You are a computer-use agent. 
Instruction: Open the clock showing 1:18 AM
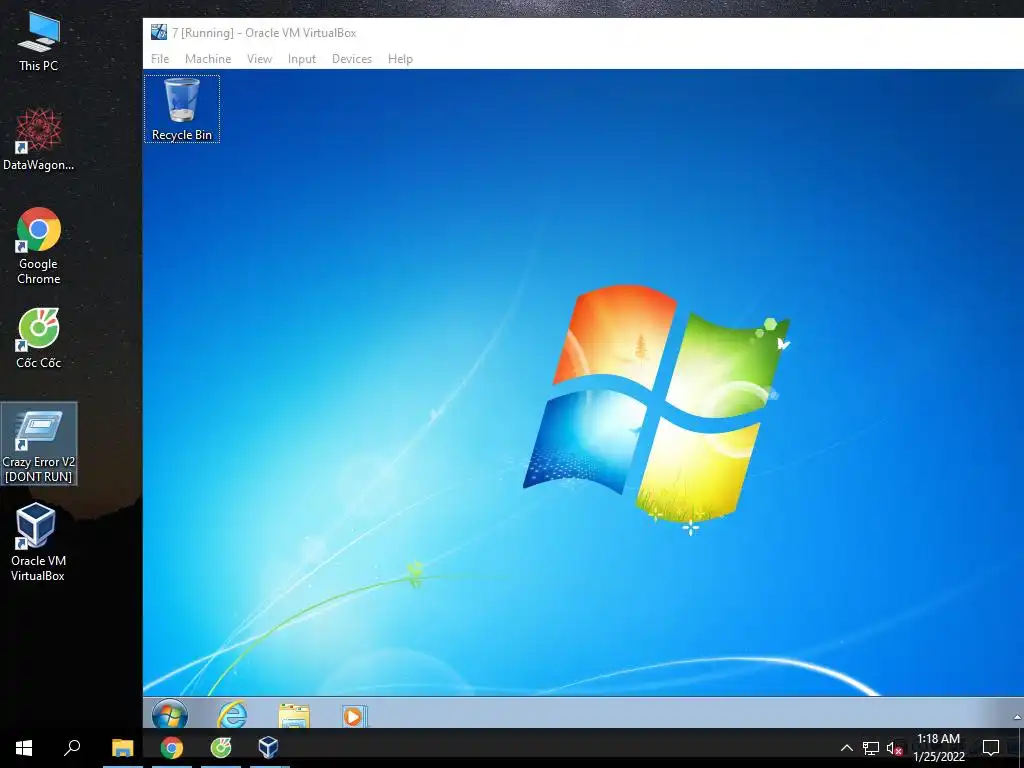939,748
